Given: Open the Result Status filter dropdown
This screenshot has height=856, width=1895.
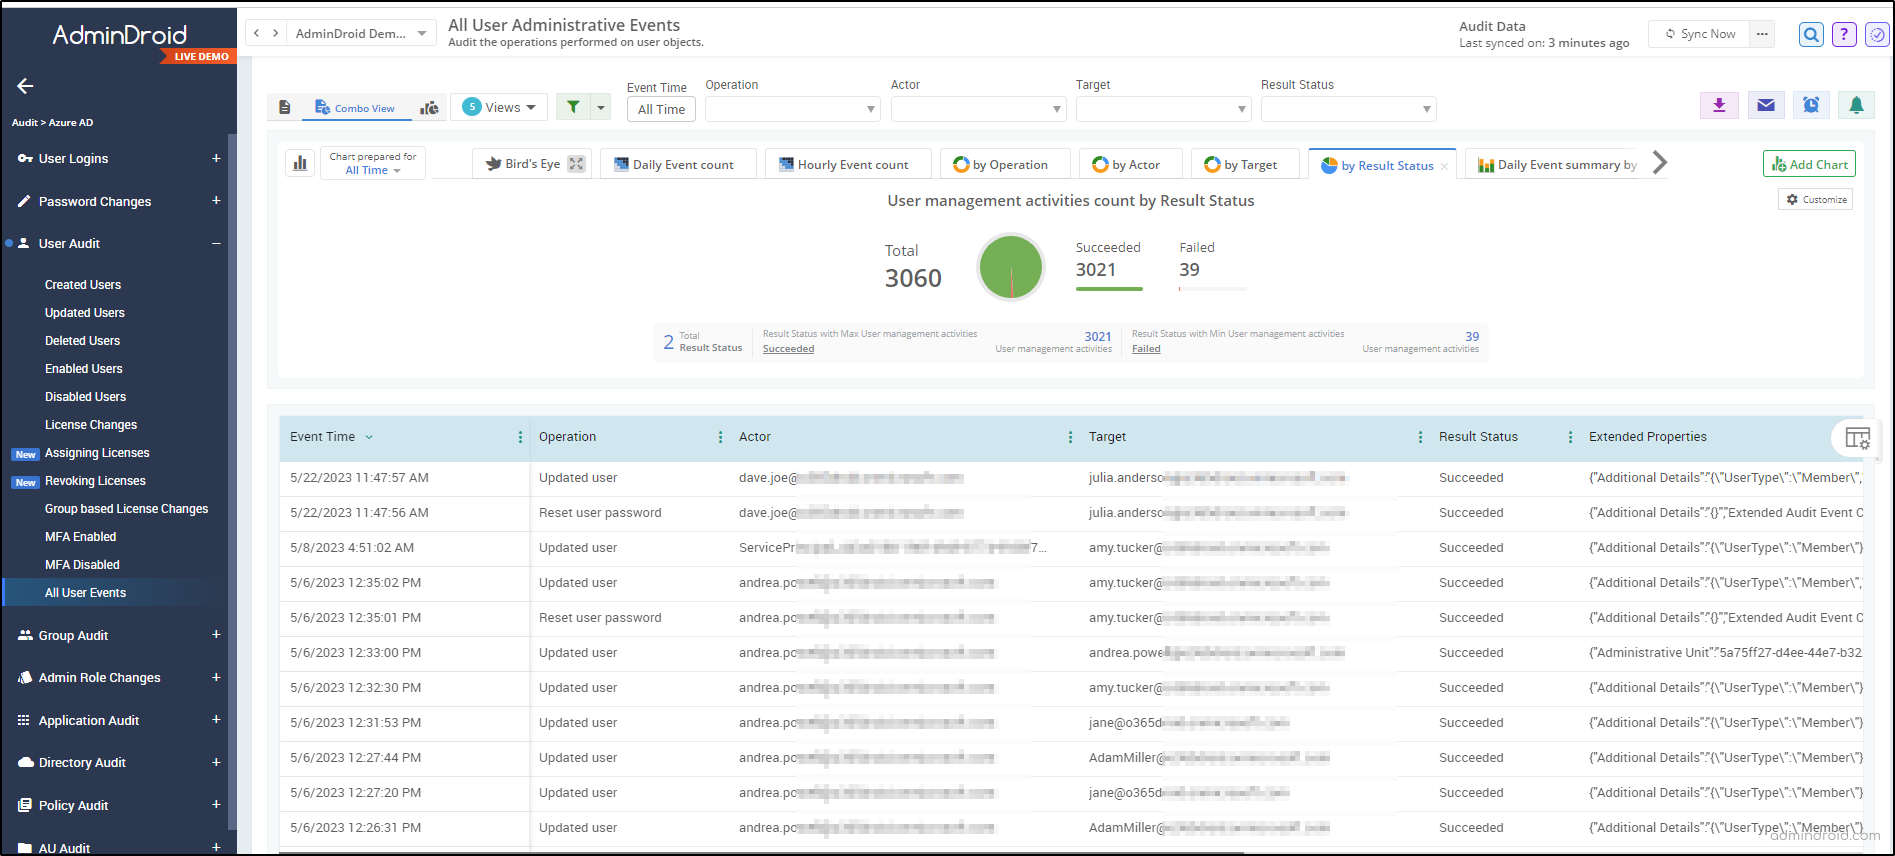Looking at the screenshot, I should [x=1348, y=109].
